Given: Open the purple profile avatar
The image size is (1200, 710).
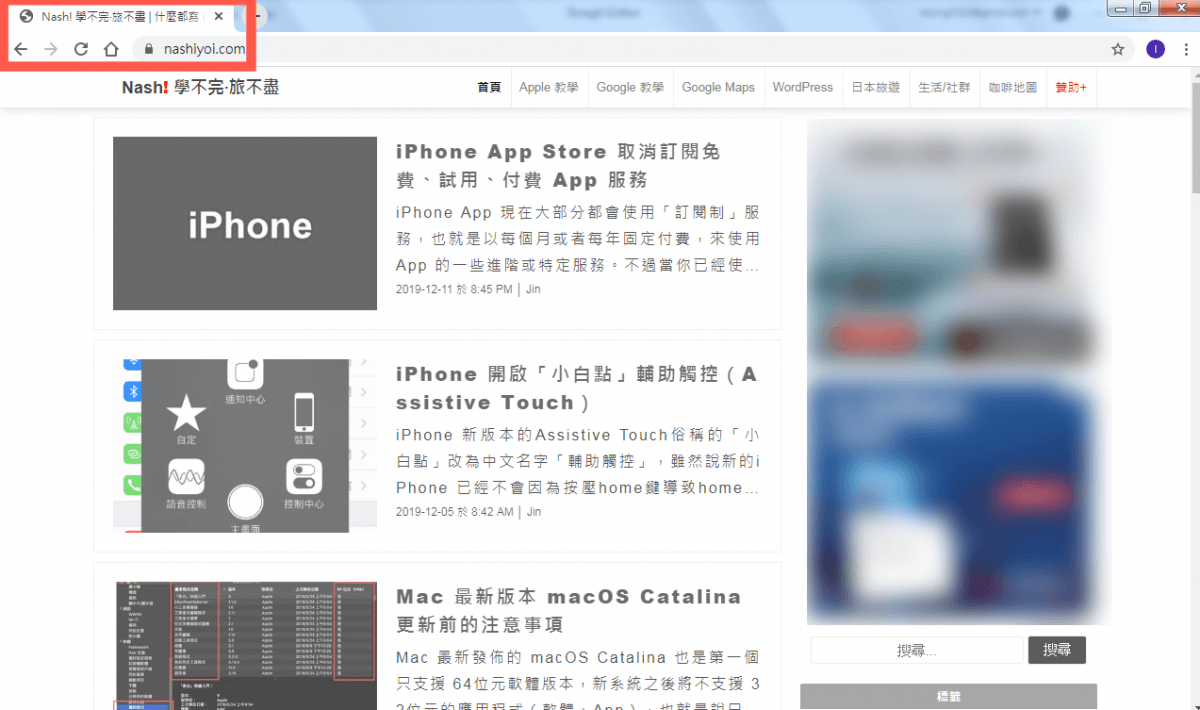Looking at the screenshot, I should point(1155,49).
